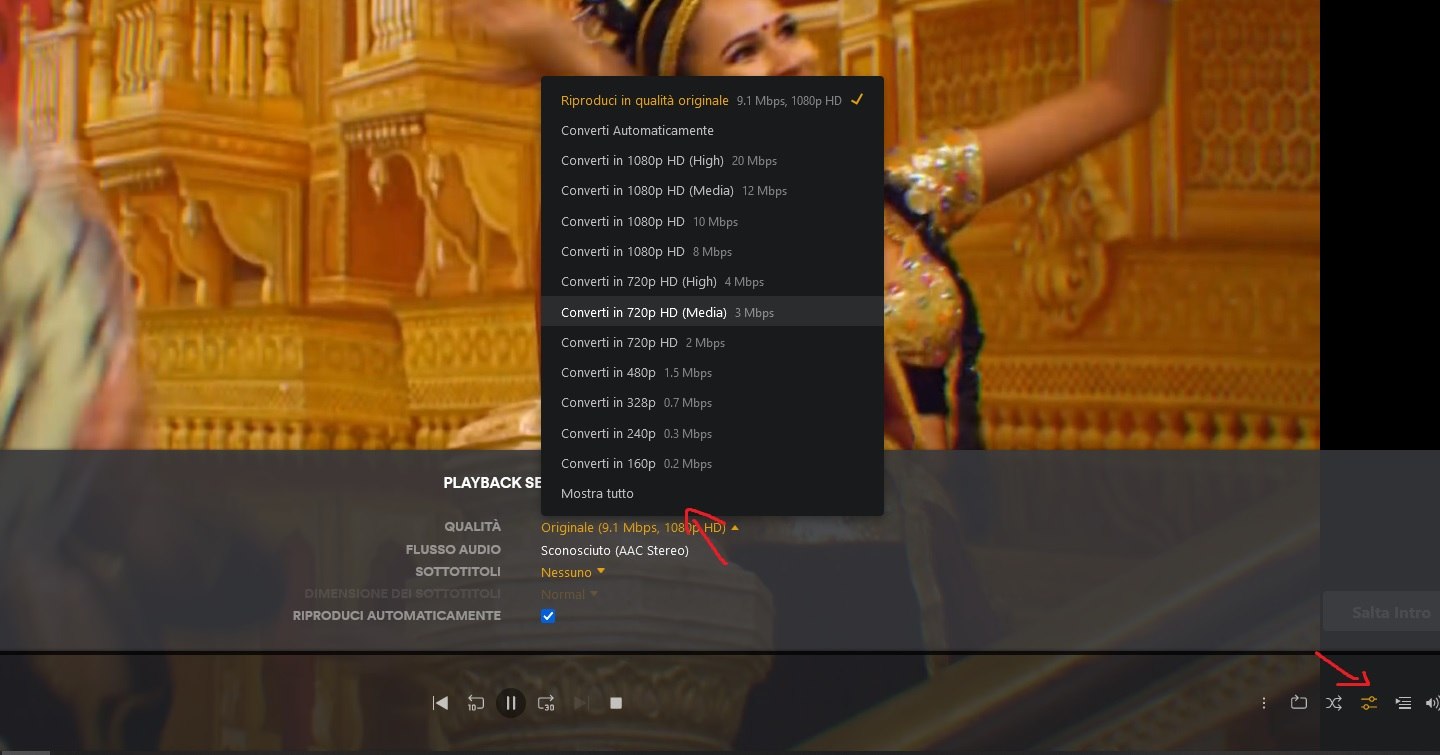The height and width of the screenshot is (755, 1440).
Task: Click the volume speaker icon
Action: click(1431, 703)
